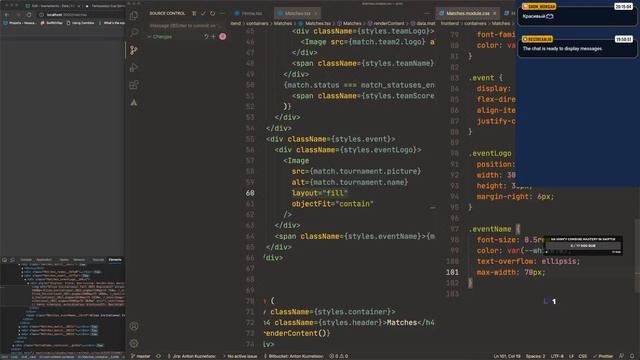The width and height of the screenshot is (640, 360).
Task: Refresh the Source Control panel
Action: click(213, 13)
